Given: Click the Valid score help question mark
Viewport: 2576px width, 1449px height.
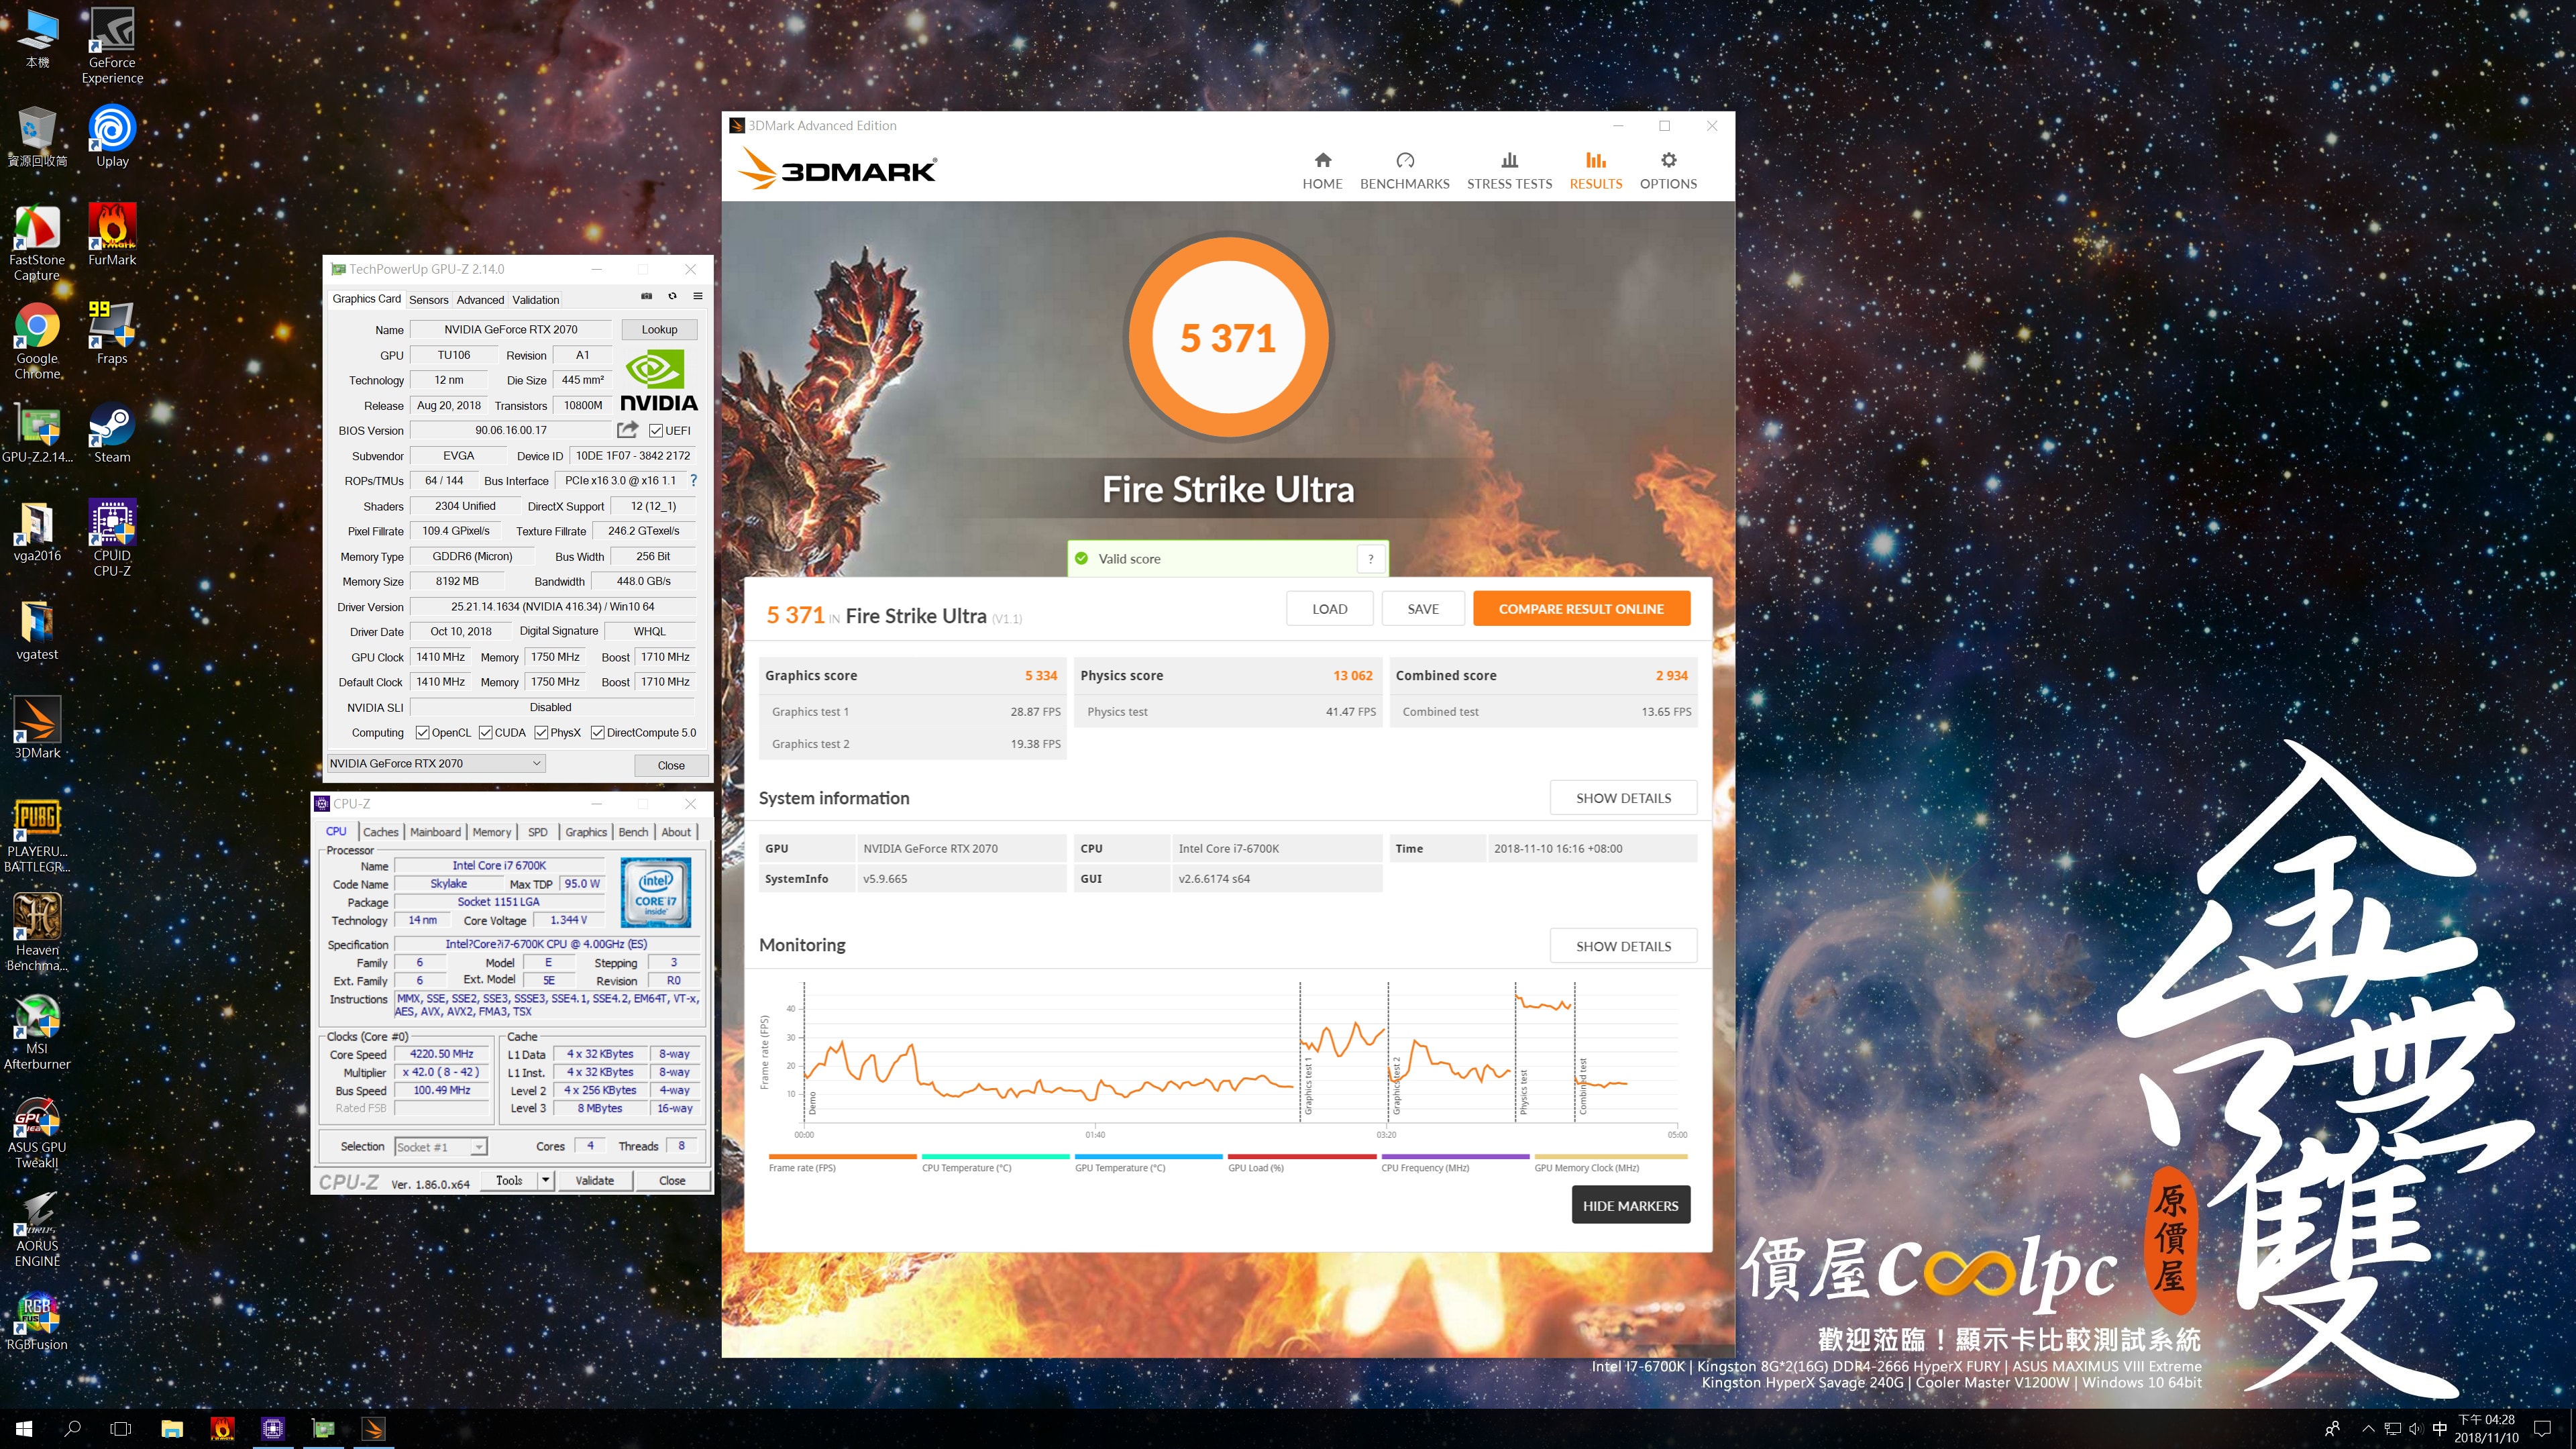Looking at the screenshot, I should (x=1370, y=559).
